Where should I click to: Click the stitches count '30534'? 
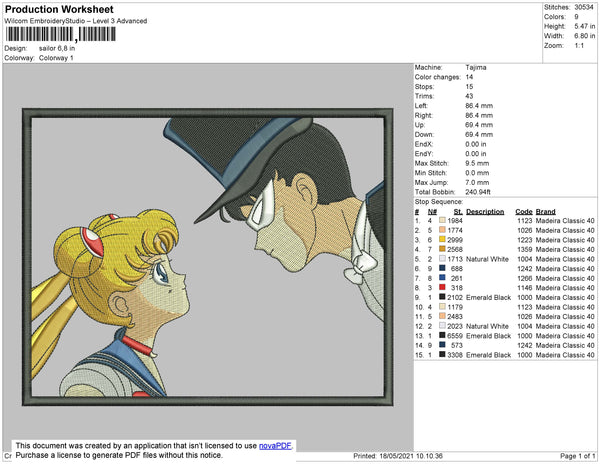tap(584, 7)
